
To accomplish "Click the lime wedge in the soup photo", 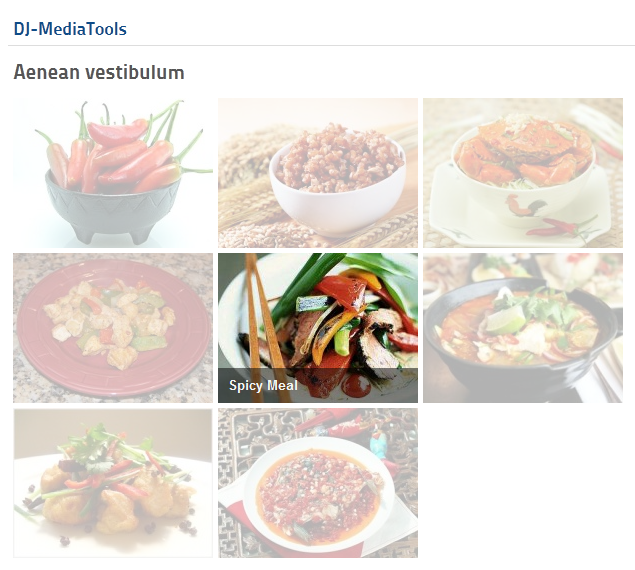I will click(505, 318).
